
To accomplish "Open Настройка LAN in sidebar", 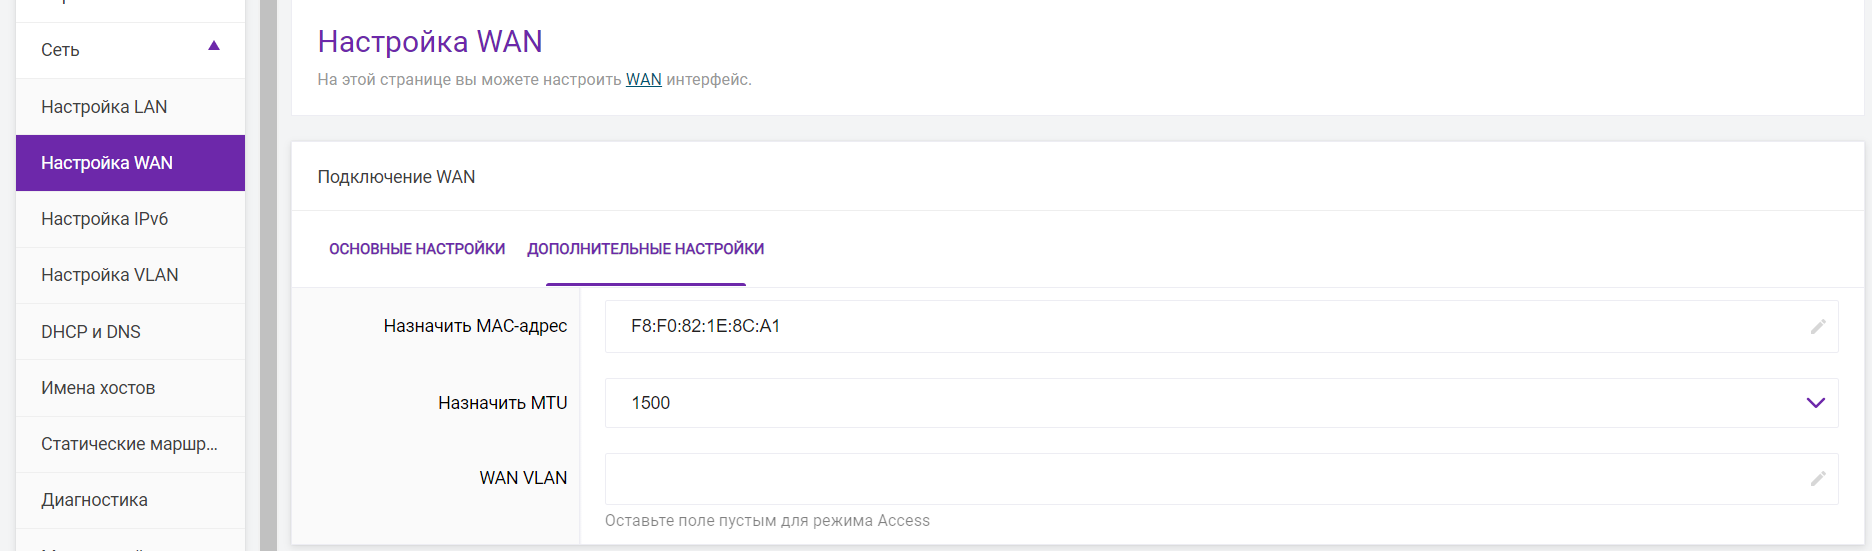I will 130,107.
